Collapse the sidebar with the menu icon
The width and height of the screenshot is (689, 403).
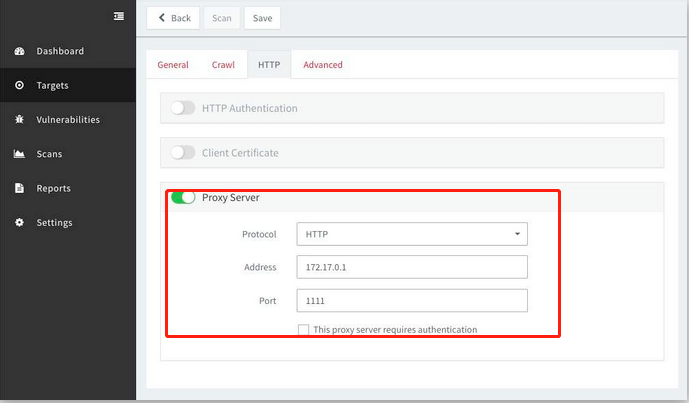coord(119,16)
